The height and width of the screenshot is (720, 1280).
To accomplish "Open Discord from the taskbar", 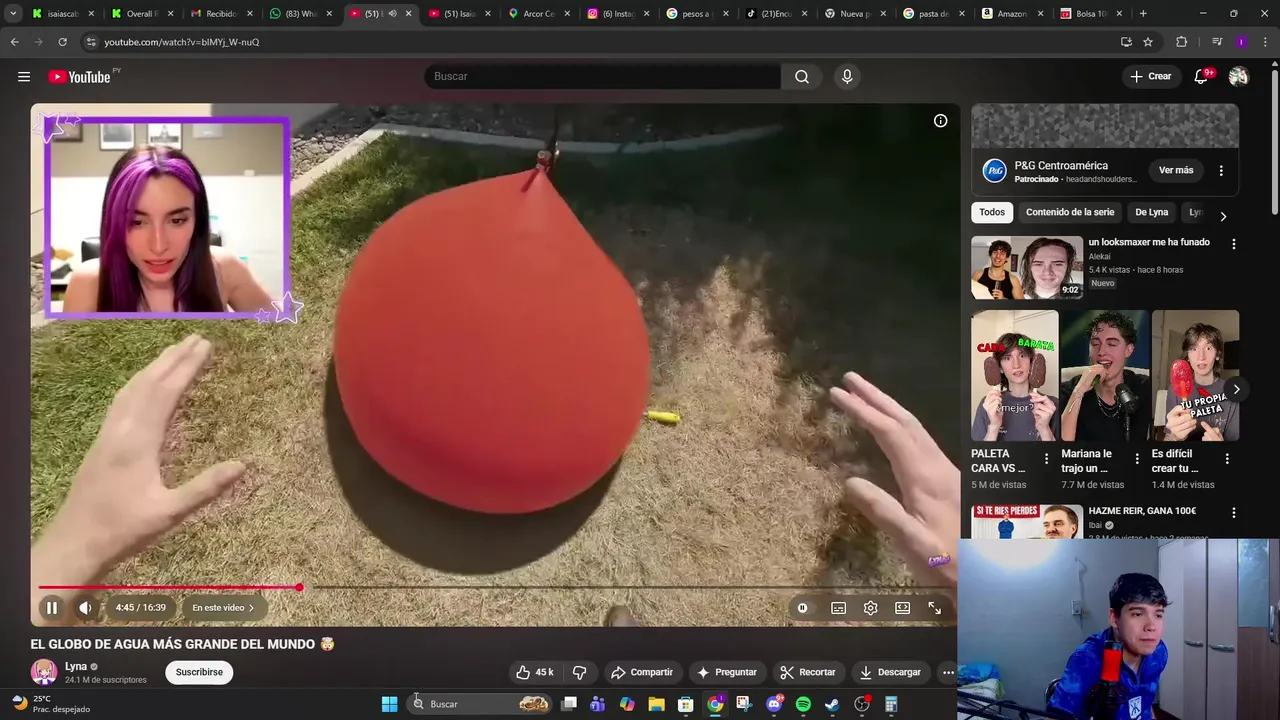I will 774,704.
